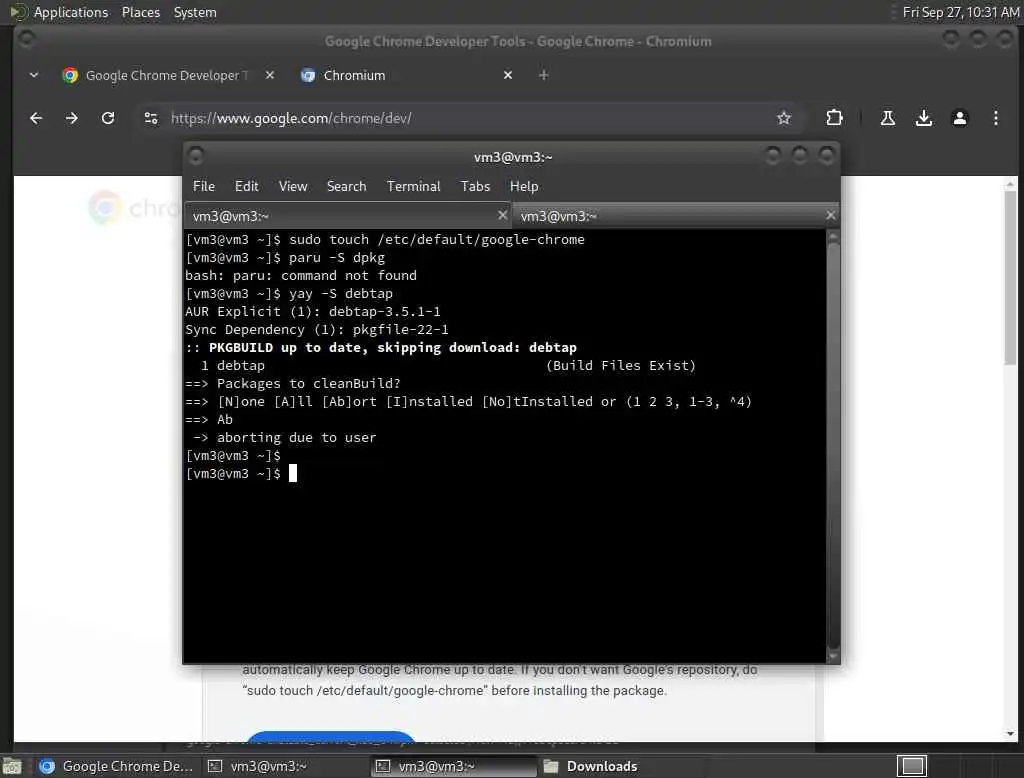Open the terminal Help menu

click(x=524, y=186)
